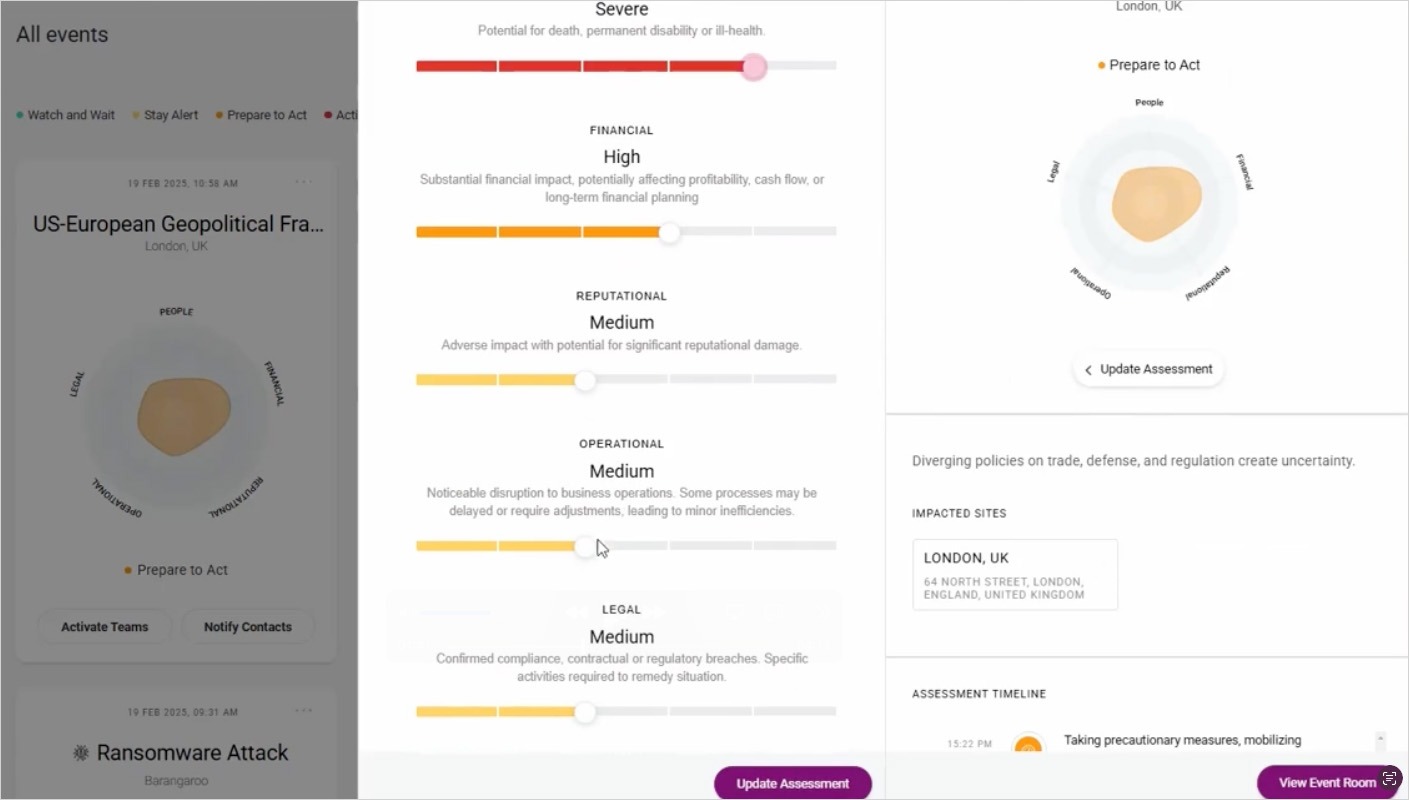Image resolution: width=1409 pixels, height=800 pixels.
Task: Open the View Event Room button
Action: (x=1327, y=783)
